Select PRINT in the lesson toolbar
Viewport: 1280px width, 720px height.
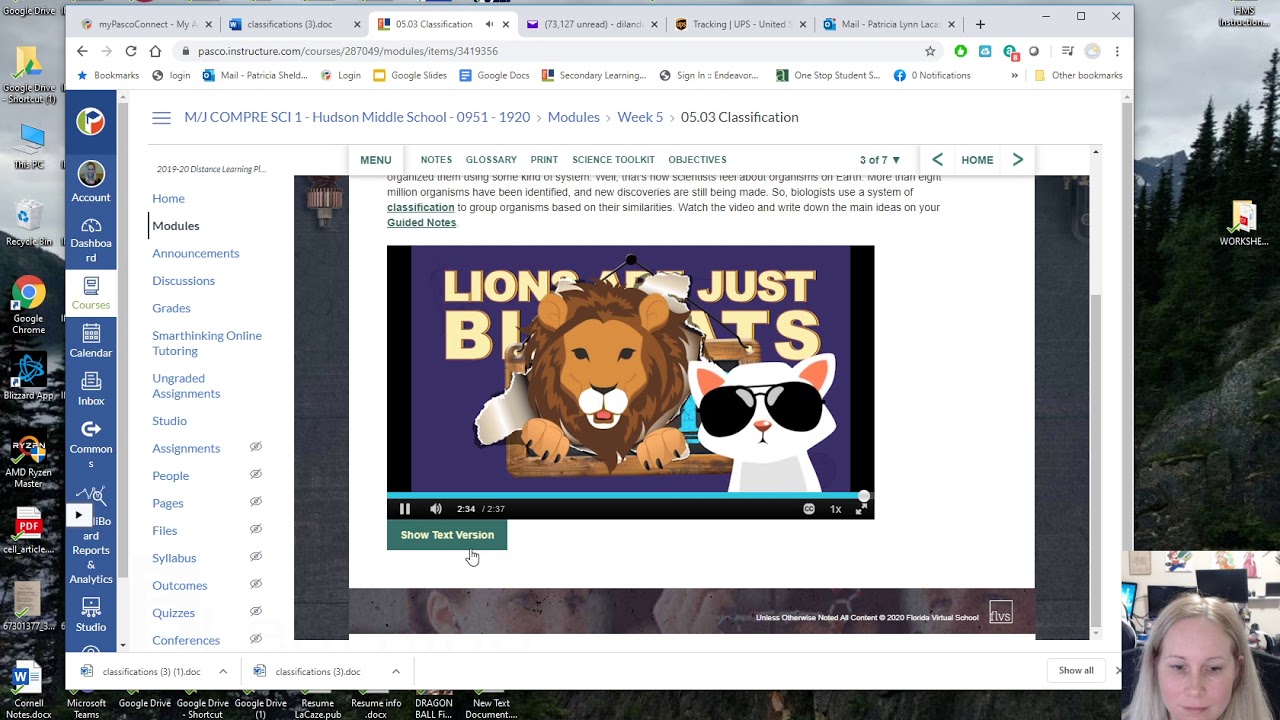coord(544,160)
